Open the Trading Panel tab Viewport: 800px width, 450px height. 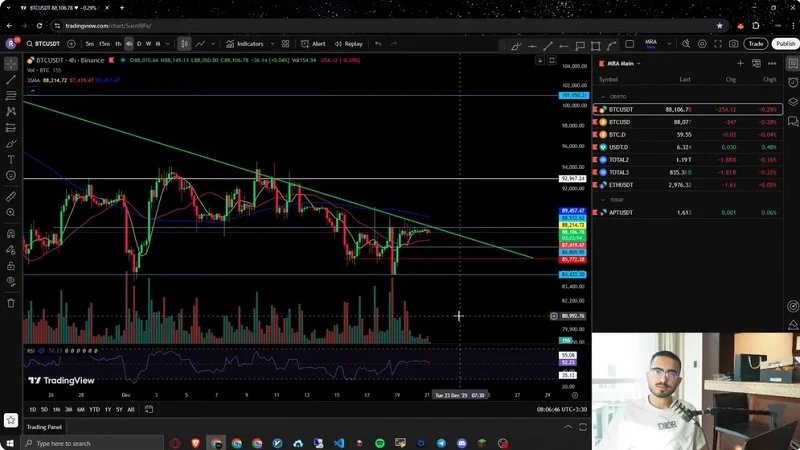[44, 427]
